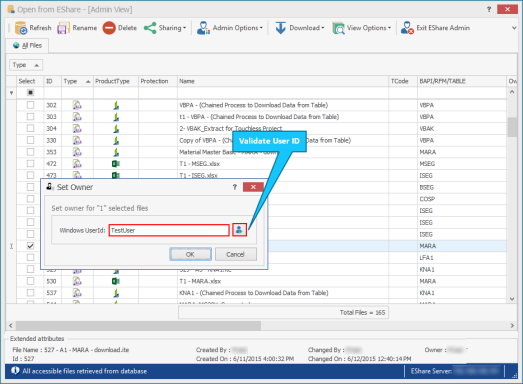
Task: Click the product type icon in row 304
Action: click(116, 128)
